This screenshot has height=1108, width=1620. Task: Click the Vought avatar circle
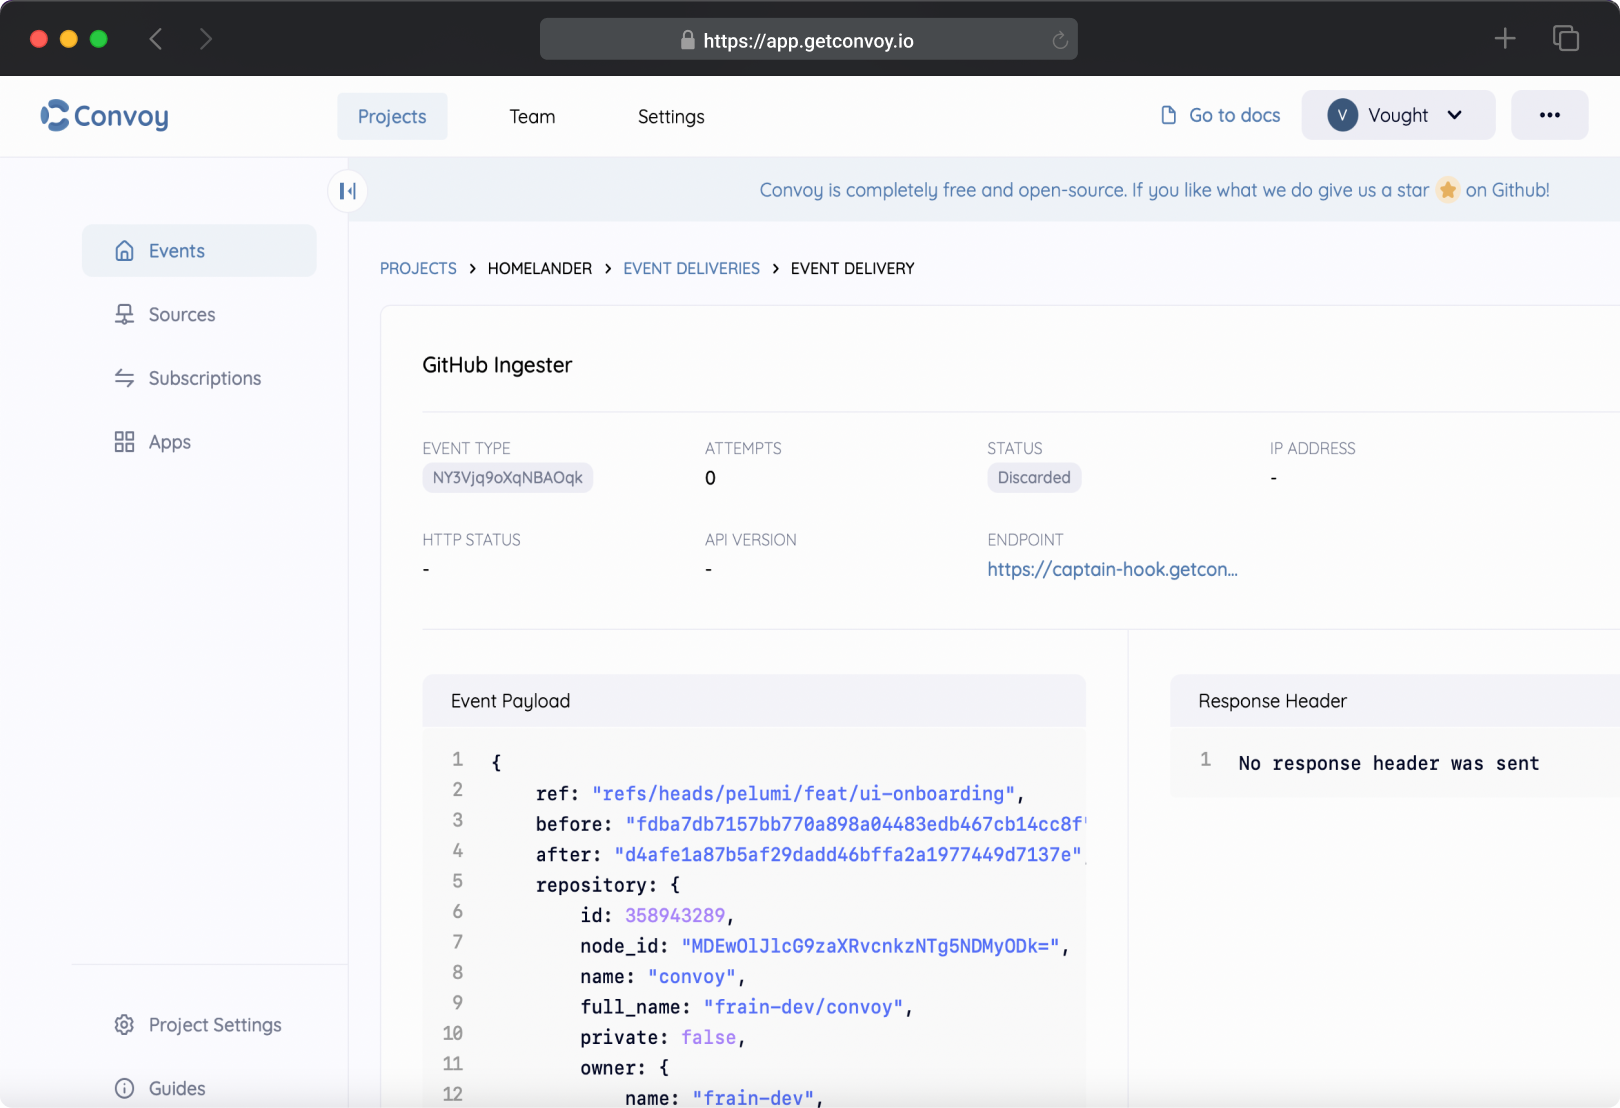click(1342, 115)
